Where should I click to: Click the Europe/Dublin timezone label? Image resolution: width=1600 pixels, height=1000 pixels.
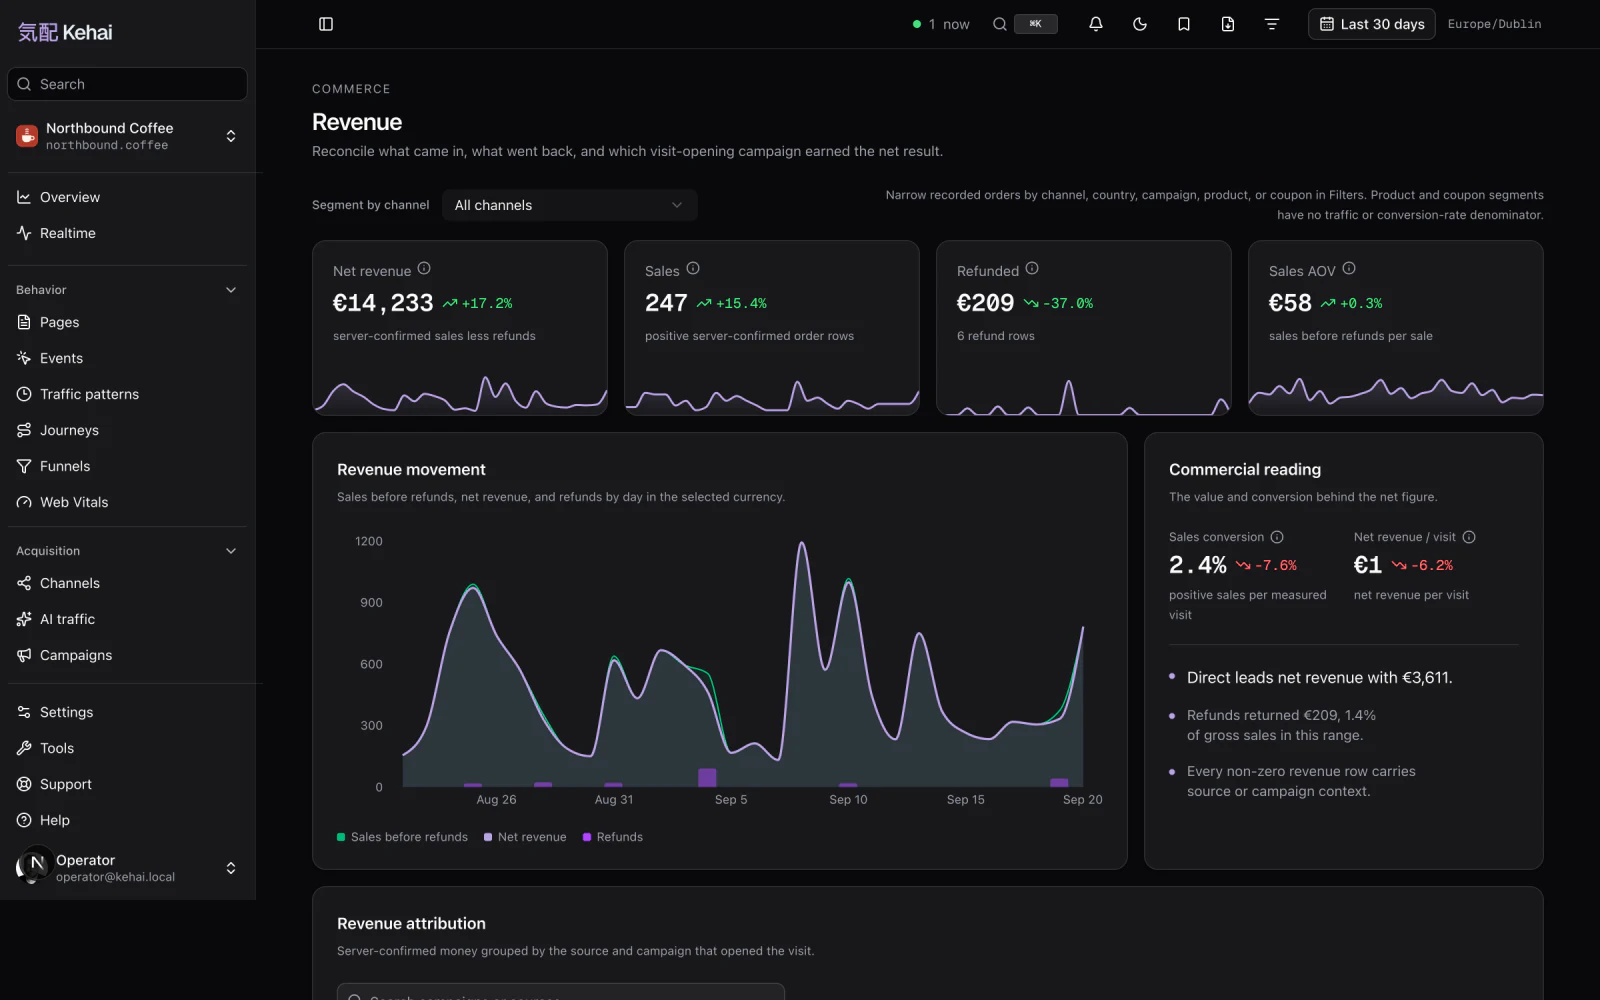[1494, 24]
